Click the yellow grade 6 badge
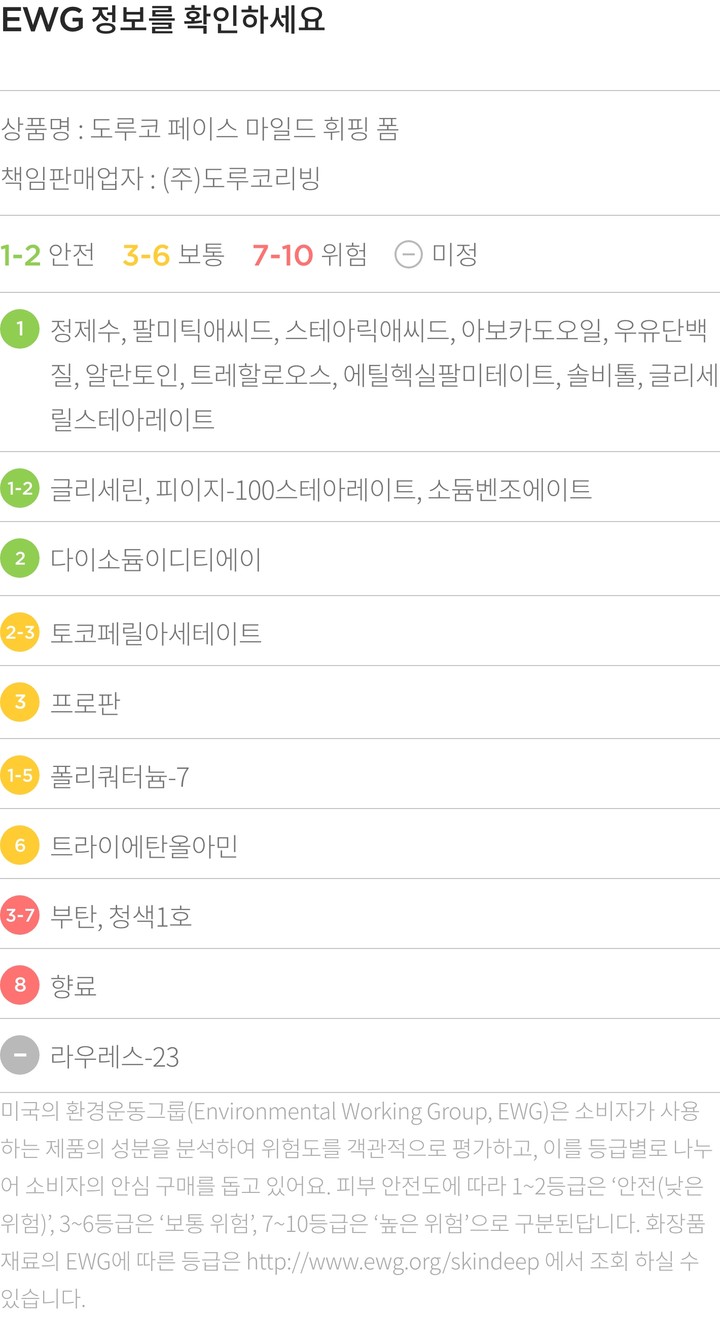The image size is (720, 1323). (20, 846)
